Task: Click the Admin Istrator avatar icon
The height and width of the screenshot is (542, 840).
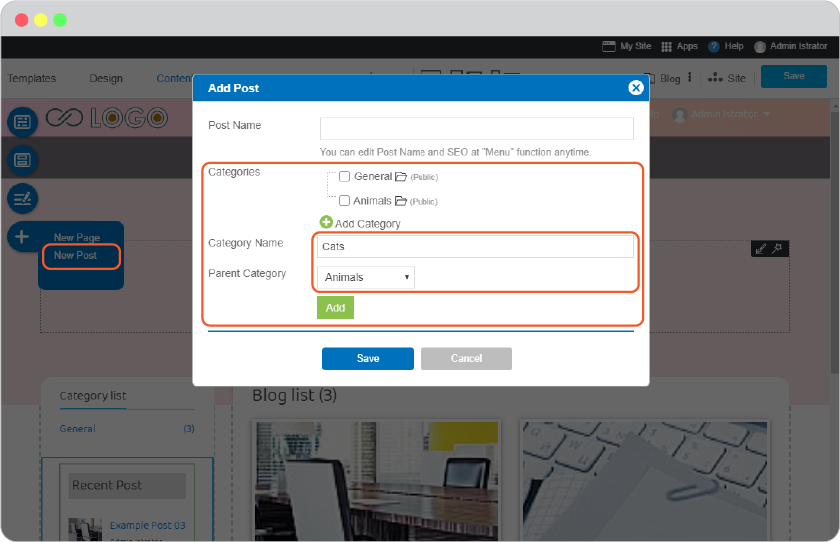Action: [760, 47]
